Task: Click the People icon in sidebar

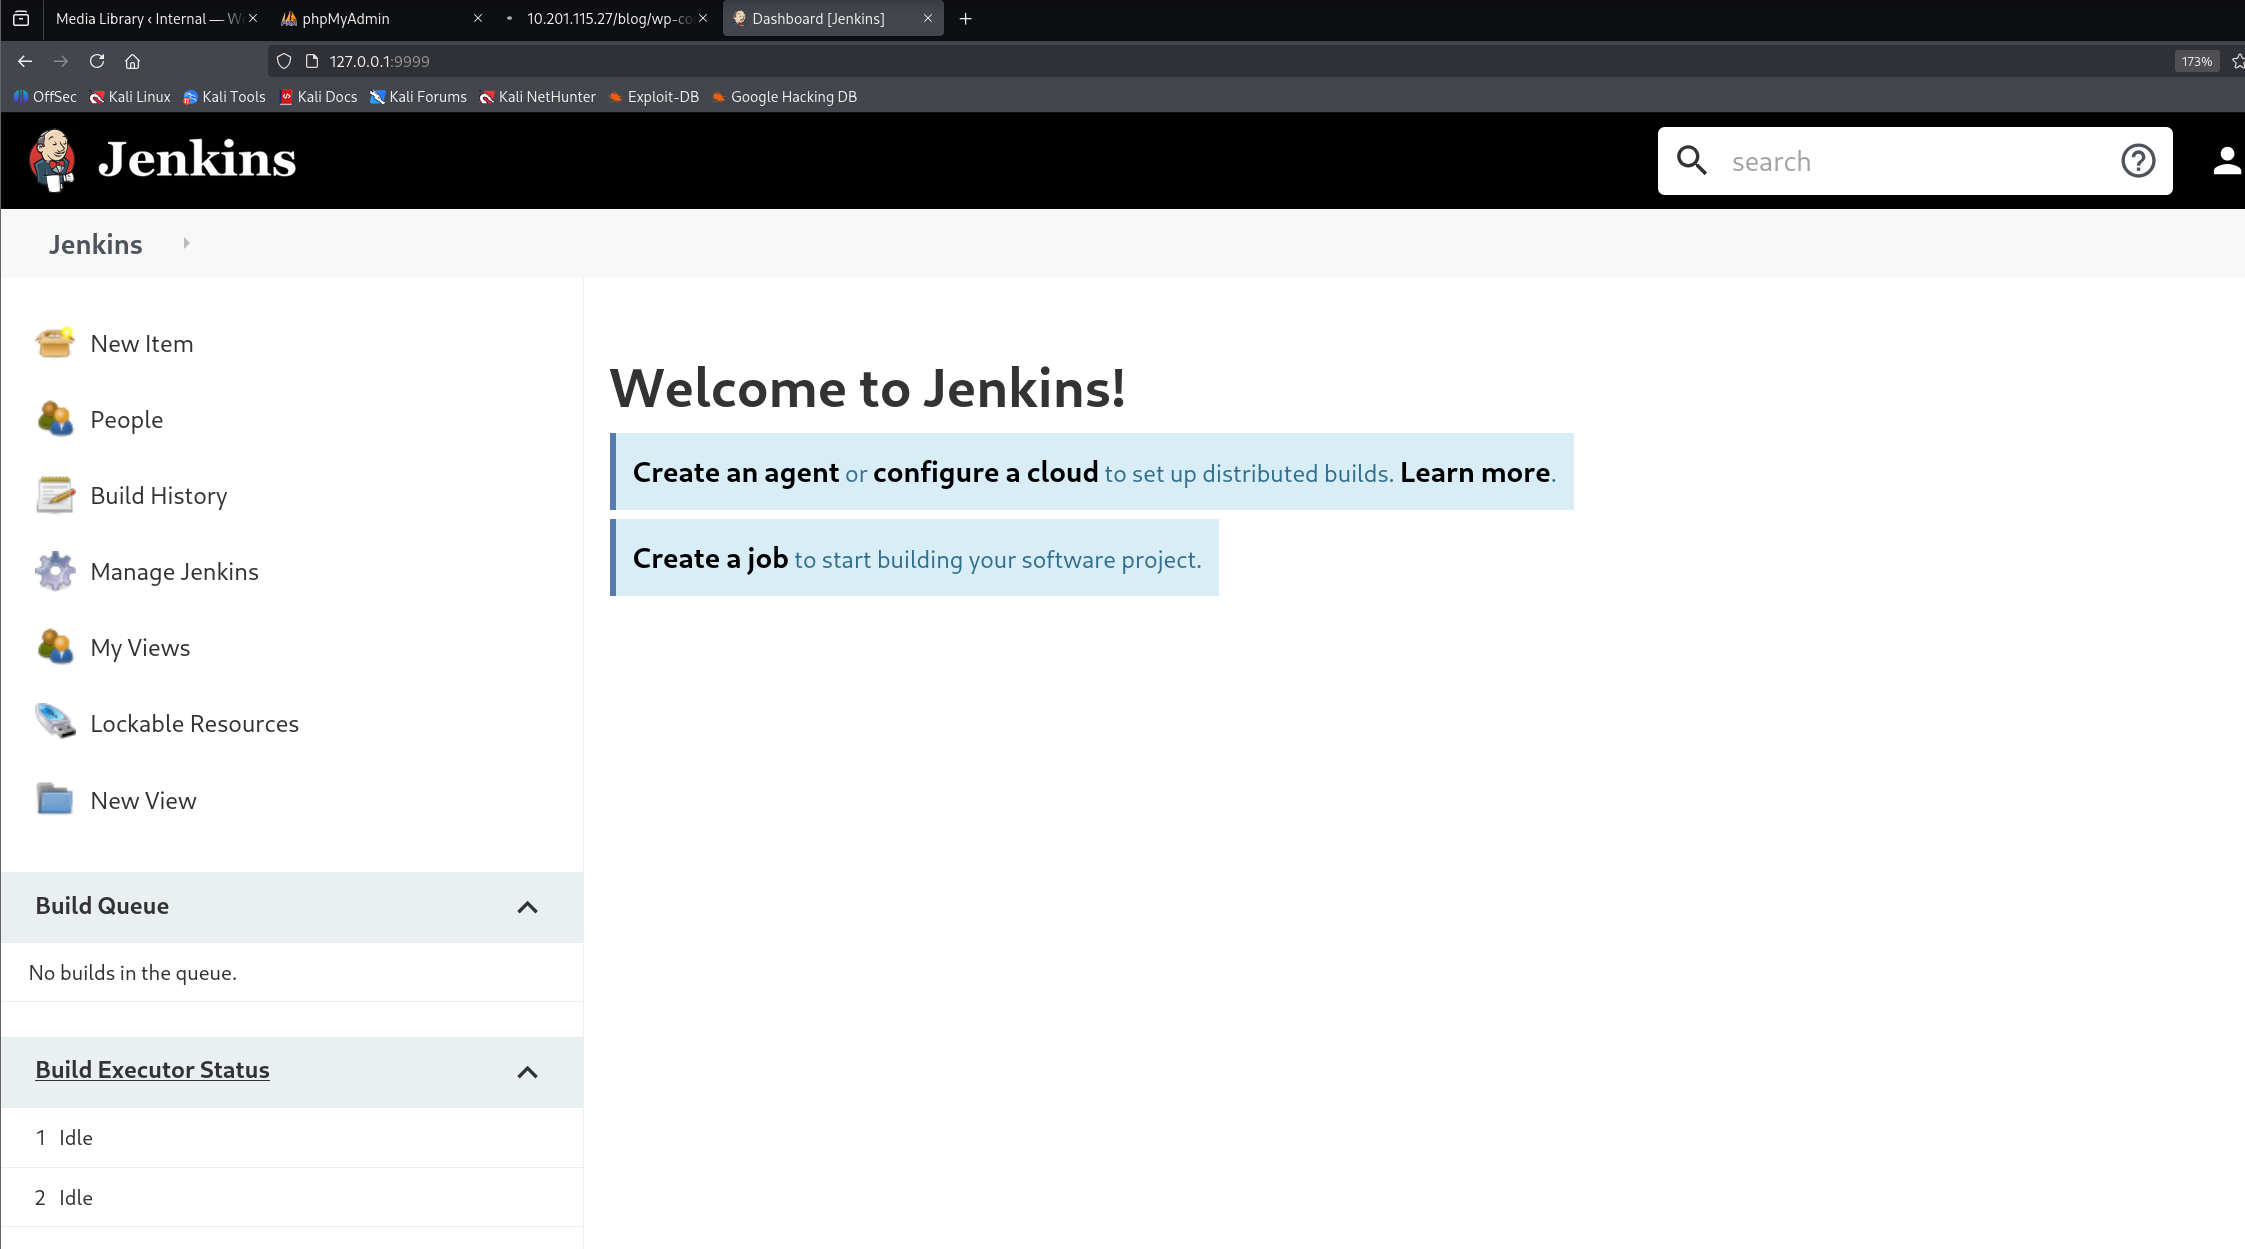Action: (x=55, y=419)
